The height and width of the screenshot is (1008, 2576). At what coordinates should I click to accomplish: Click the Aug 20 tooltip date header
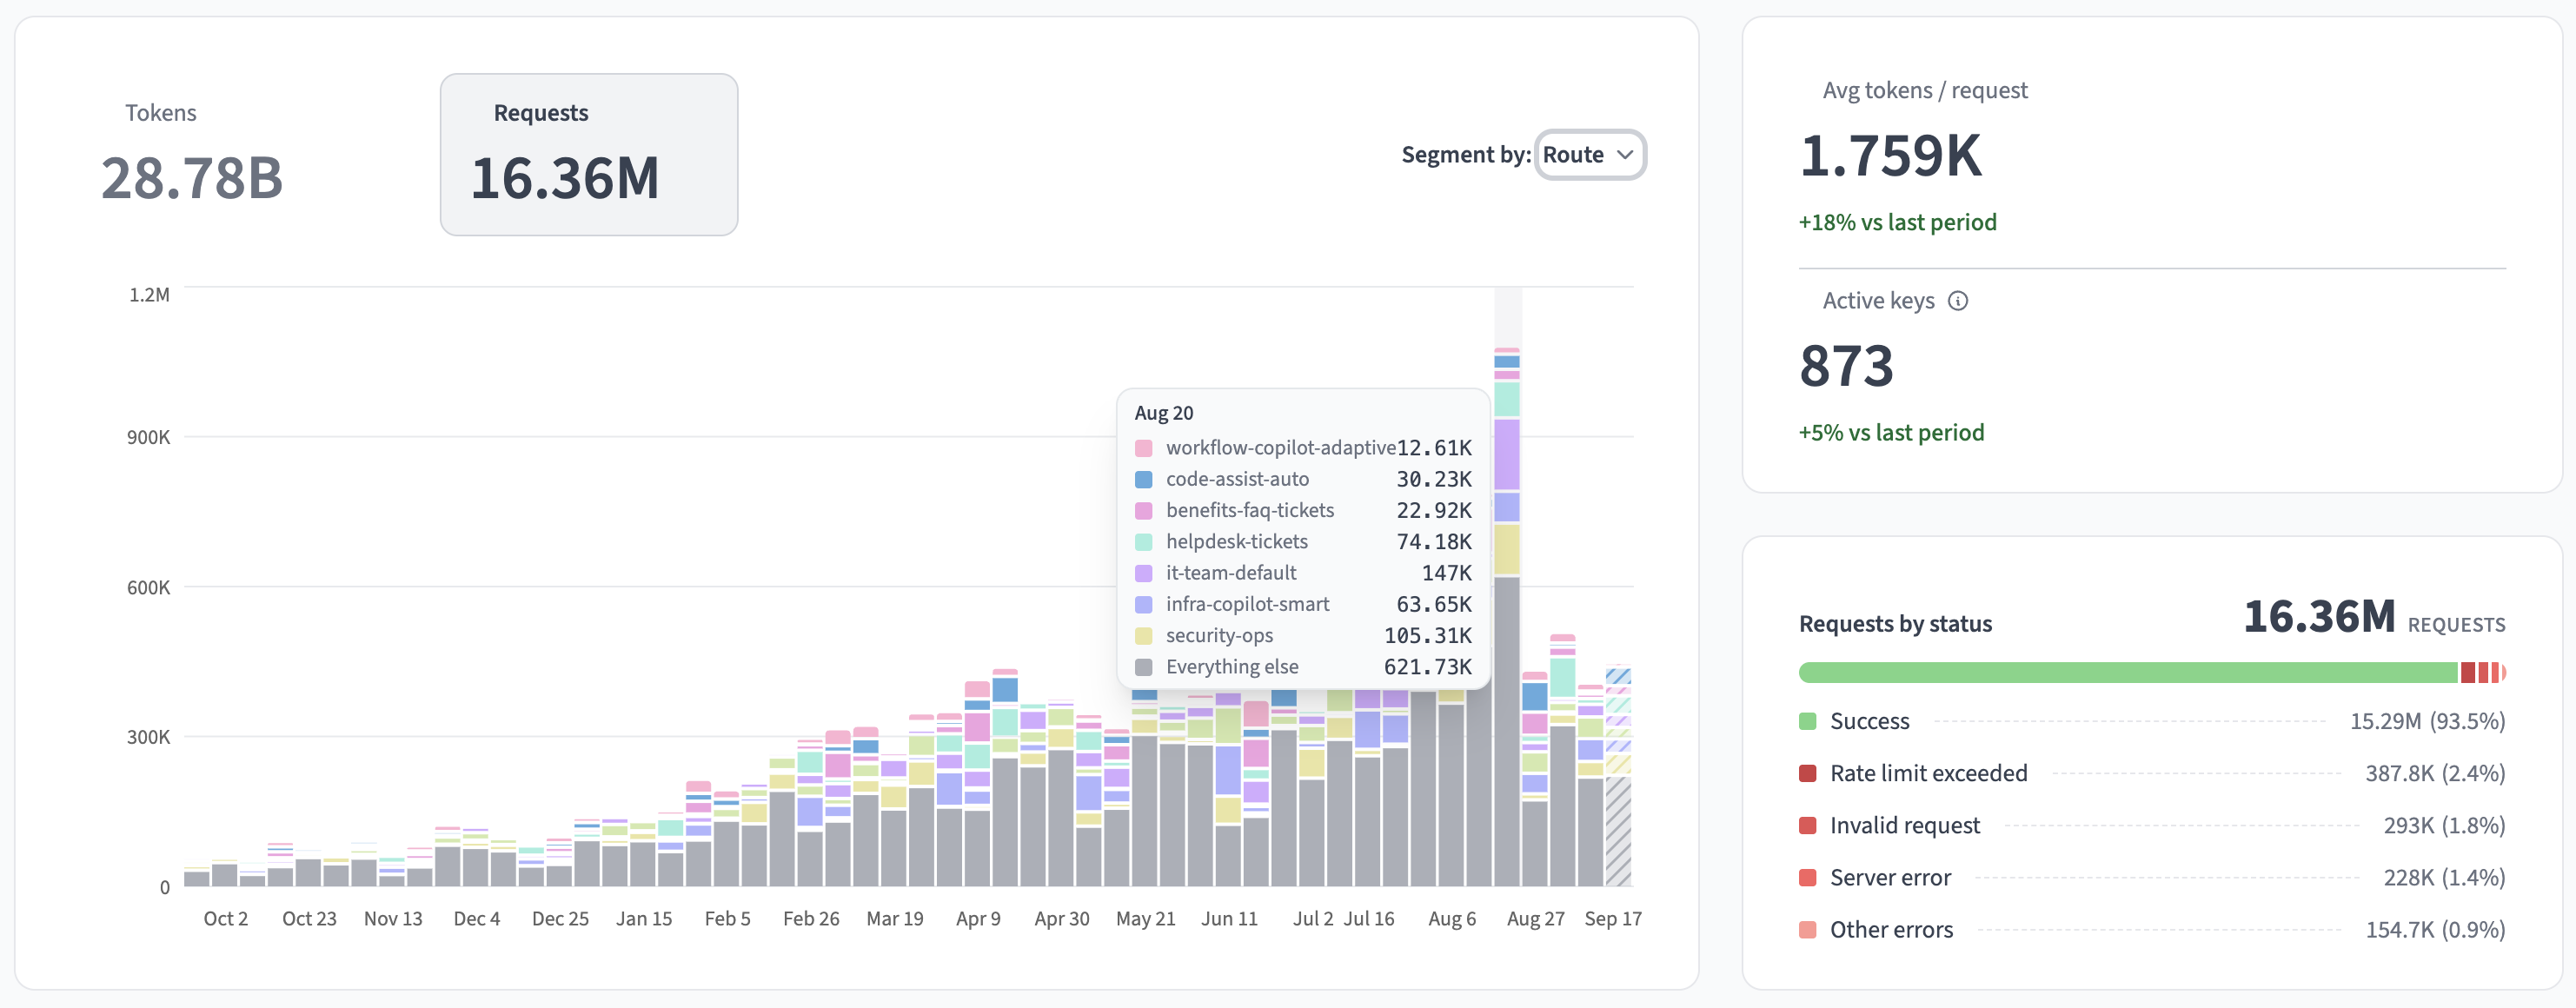tap(1163, 413)
